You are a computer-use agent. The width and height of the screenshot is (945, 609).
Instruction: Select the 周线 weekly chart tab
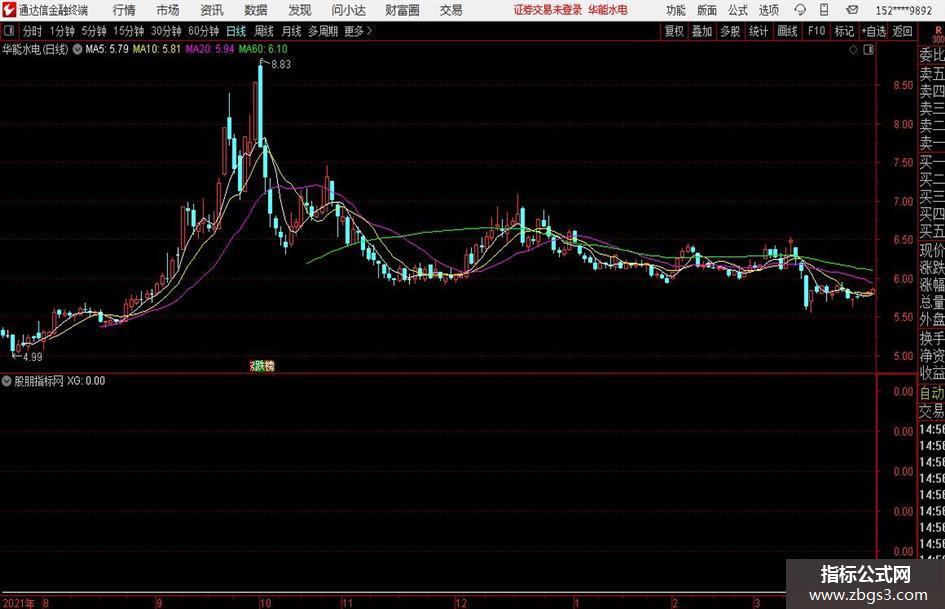pyautogui.click(x=263, y=31)
